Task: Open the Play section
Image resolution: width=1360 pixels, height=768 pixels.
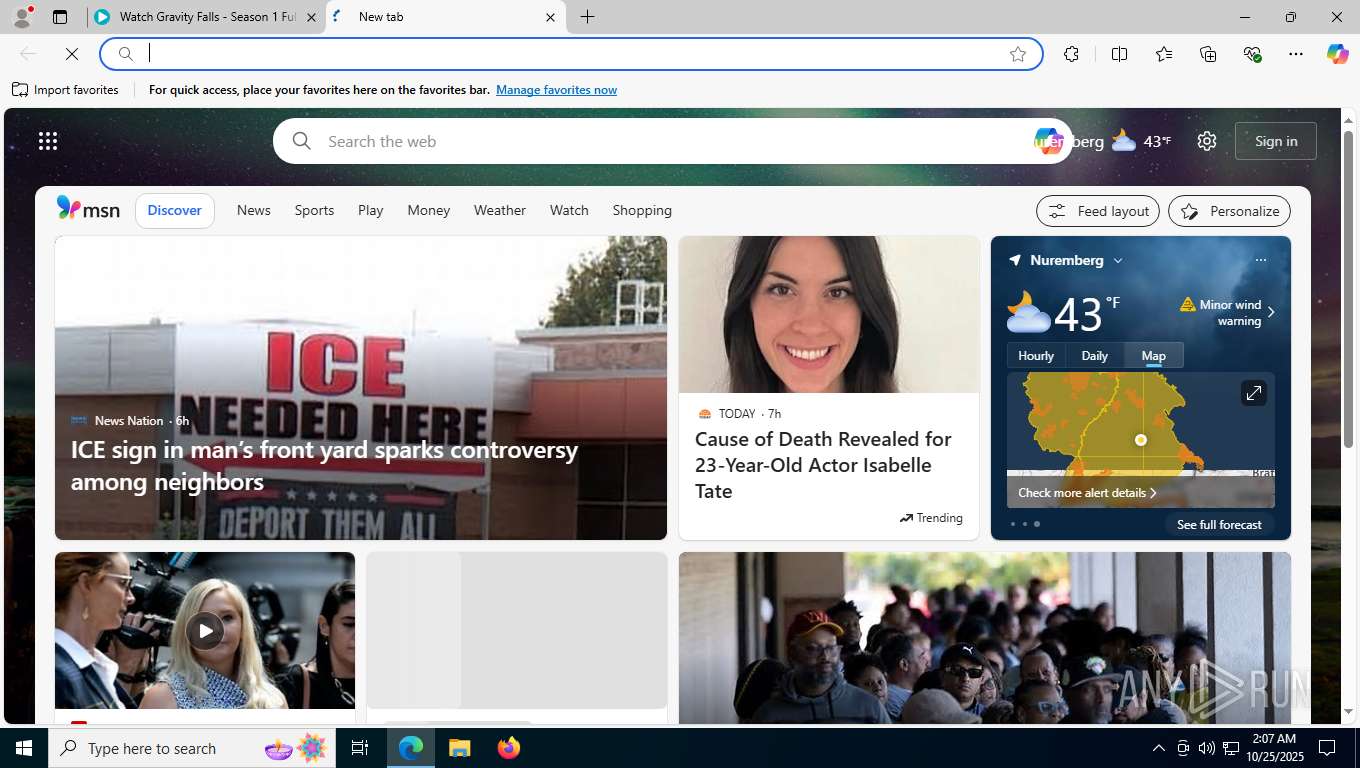Action: pos(371,210)
